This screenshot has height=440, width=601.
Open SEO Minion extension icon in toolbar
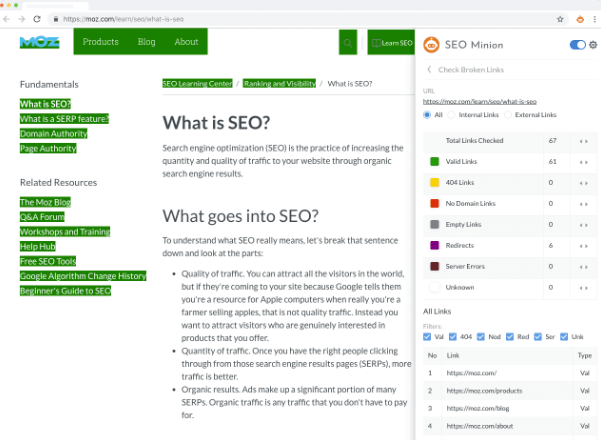tap(580, 19)
